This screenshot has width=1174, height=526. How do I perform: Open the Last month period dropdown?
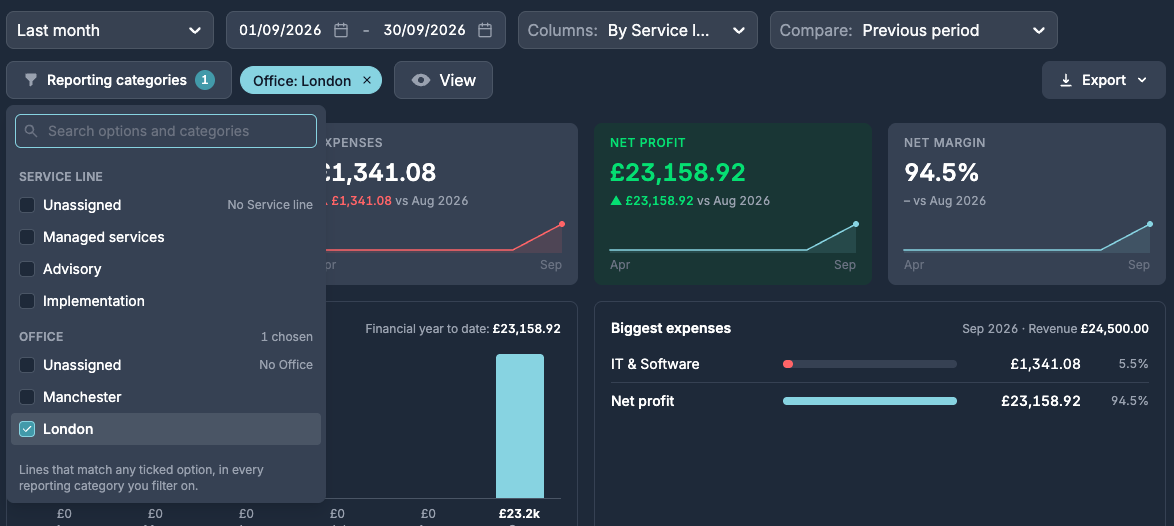pos(109,30)
